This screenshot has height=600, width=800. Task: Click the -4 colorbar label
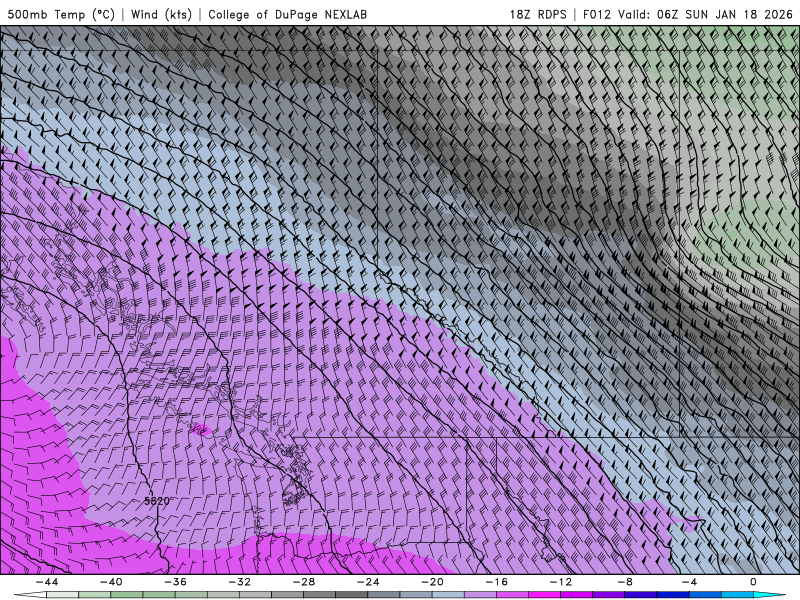689,582
